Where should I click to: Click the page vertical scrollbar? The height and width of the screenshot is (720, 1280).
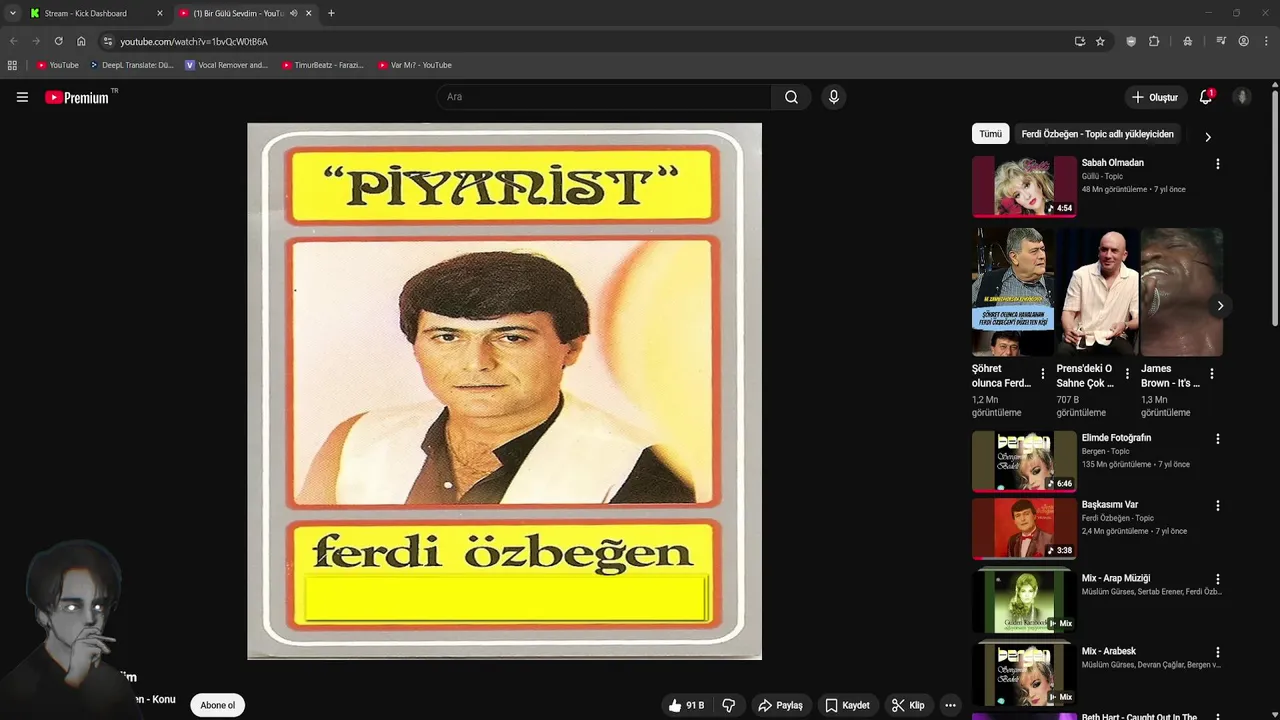click(x=1275, y=208)
